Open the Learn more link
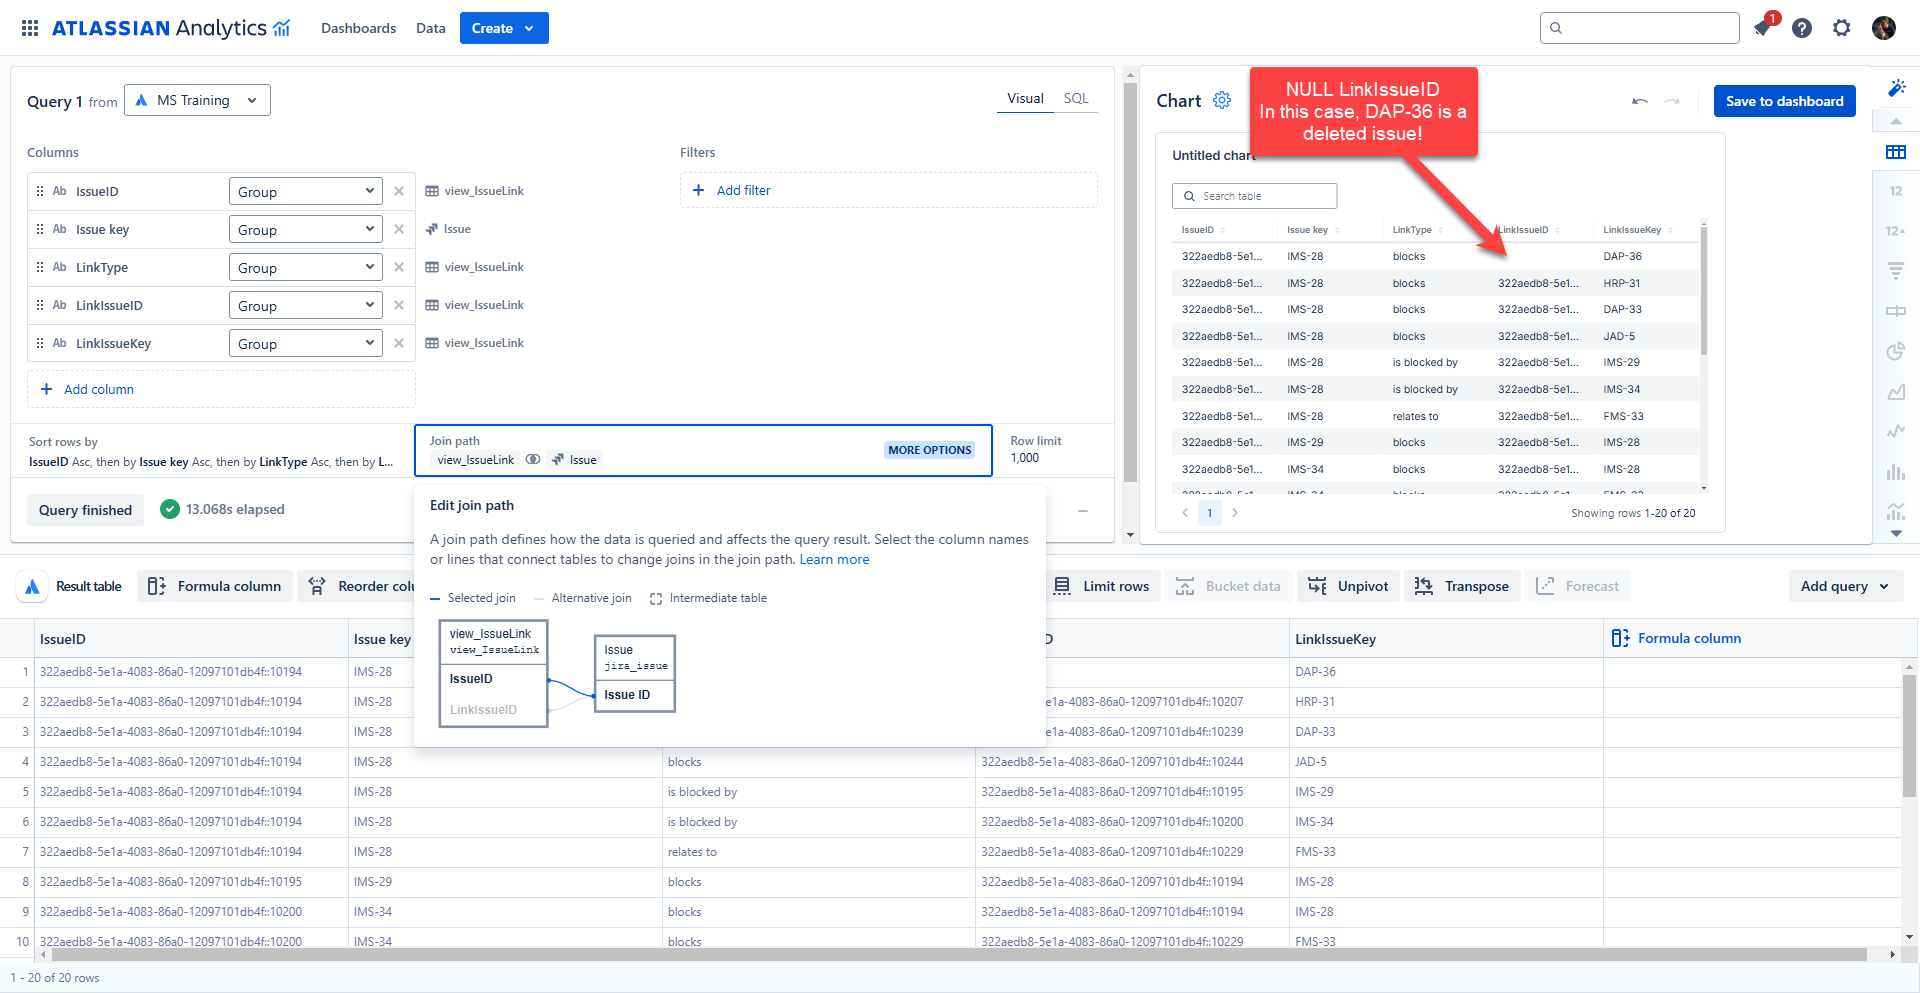The height and width of the screenshot is (993, 1920). click(834, 560)
